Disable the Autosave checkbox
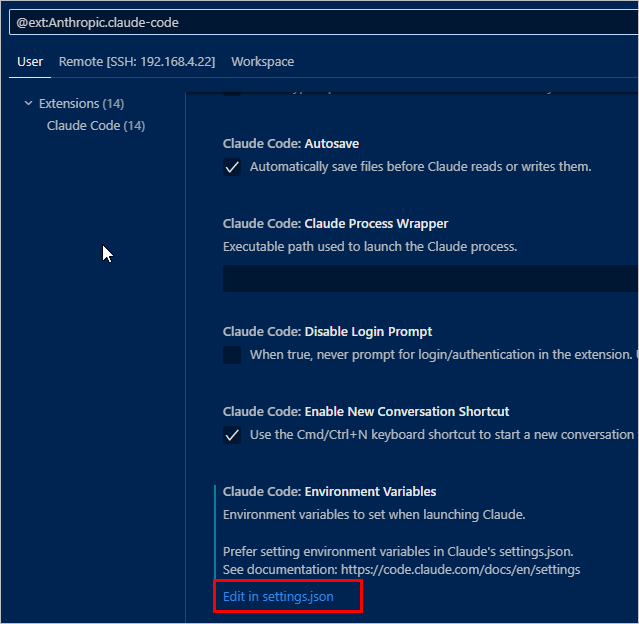Image resolution: width=639 pixels, height=624 pixels. tap(232, 167)
